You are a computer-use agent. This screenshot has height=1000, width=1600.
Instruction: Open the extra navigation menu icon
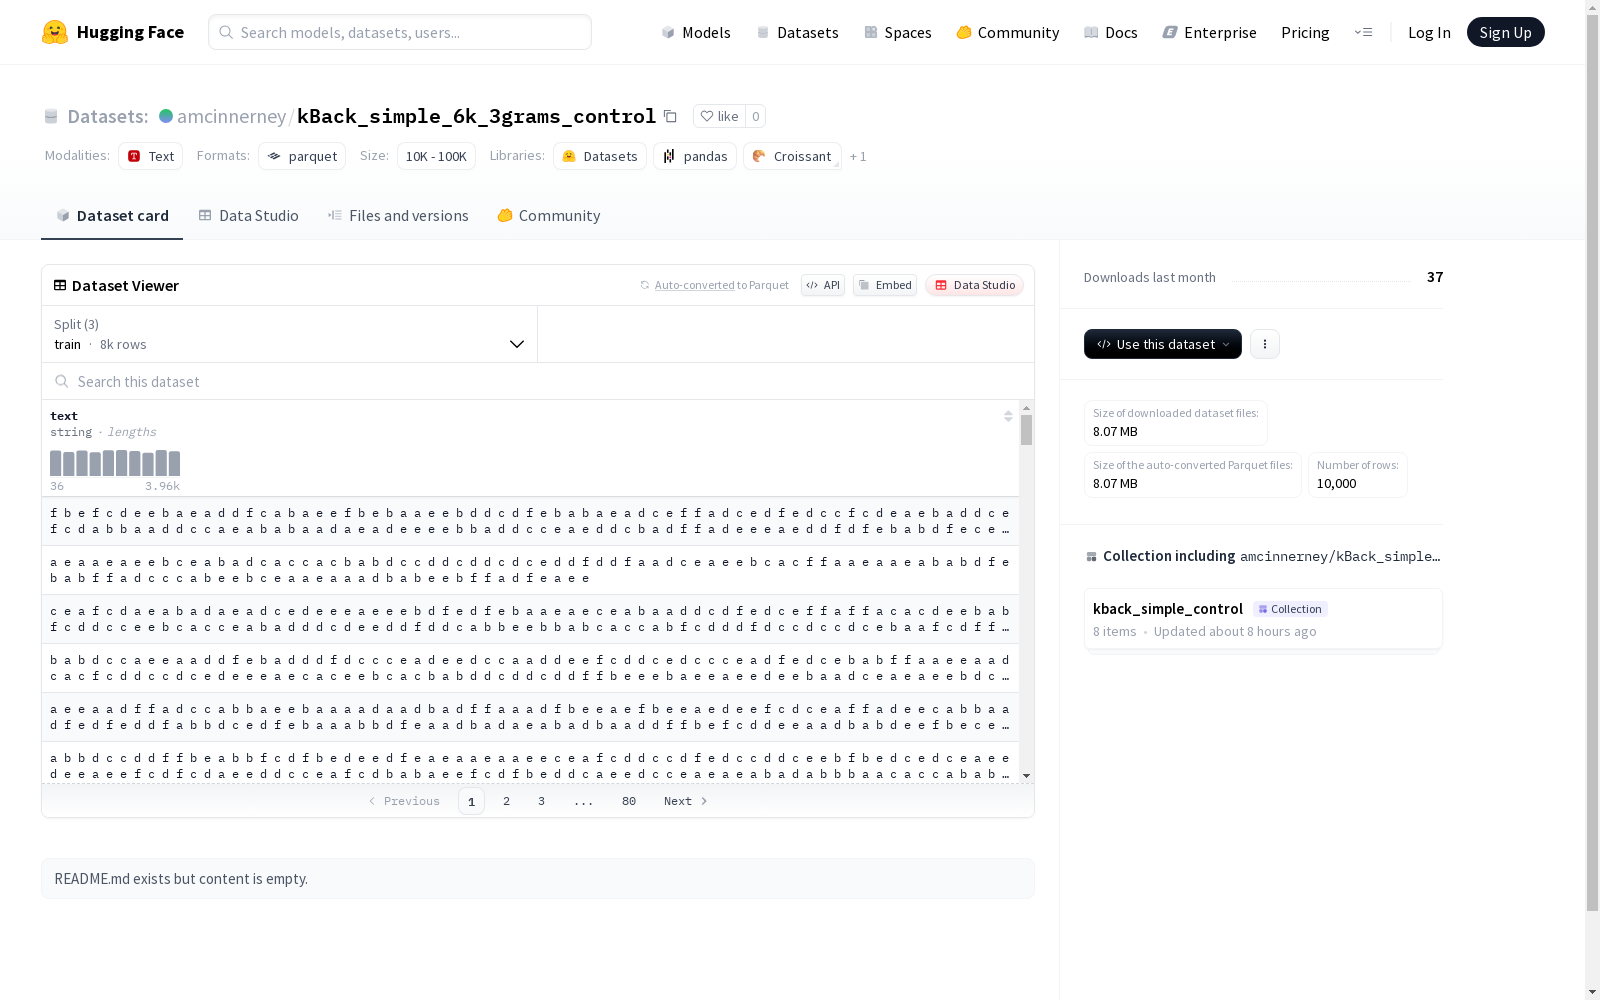[x=1363, y=32]
